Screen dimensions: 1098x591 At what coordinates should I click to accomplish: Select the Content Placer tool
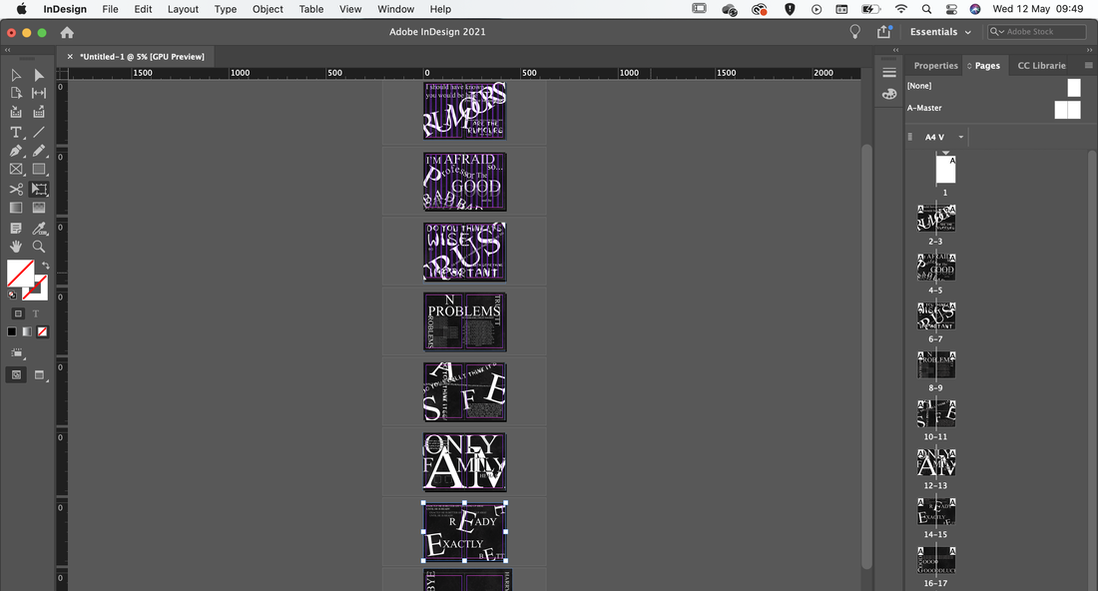pos(39,112)
